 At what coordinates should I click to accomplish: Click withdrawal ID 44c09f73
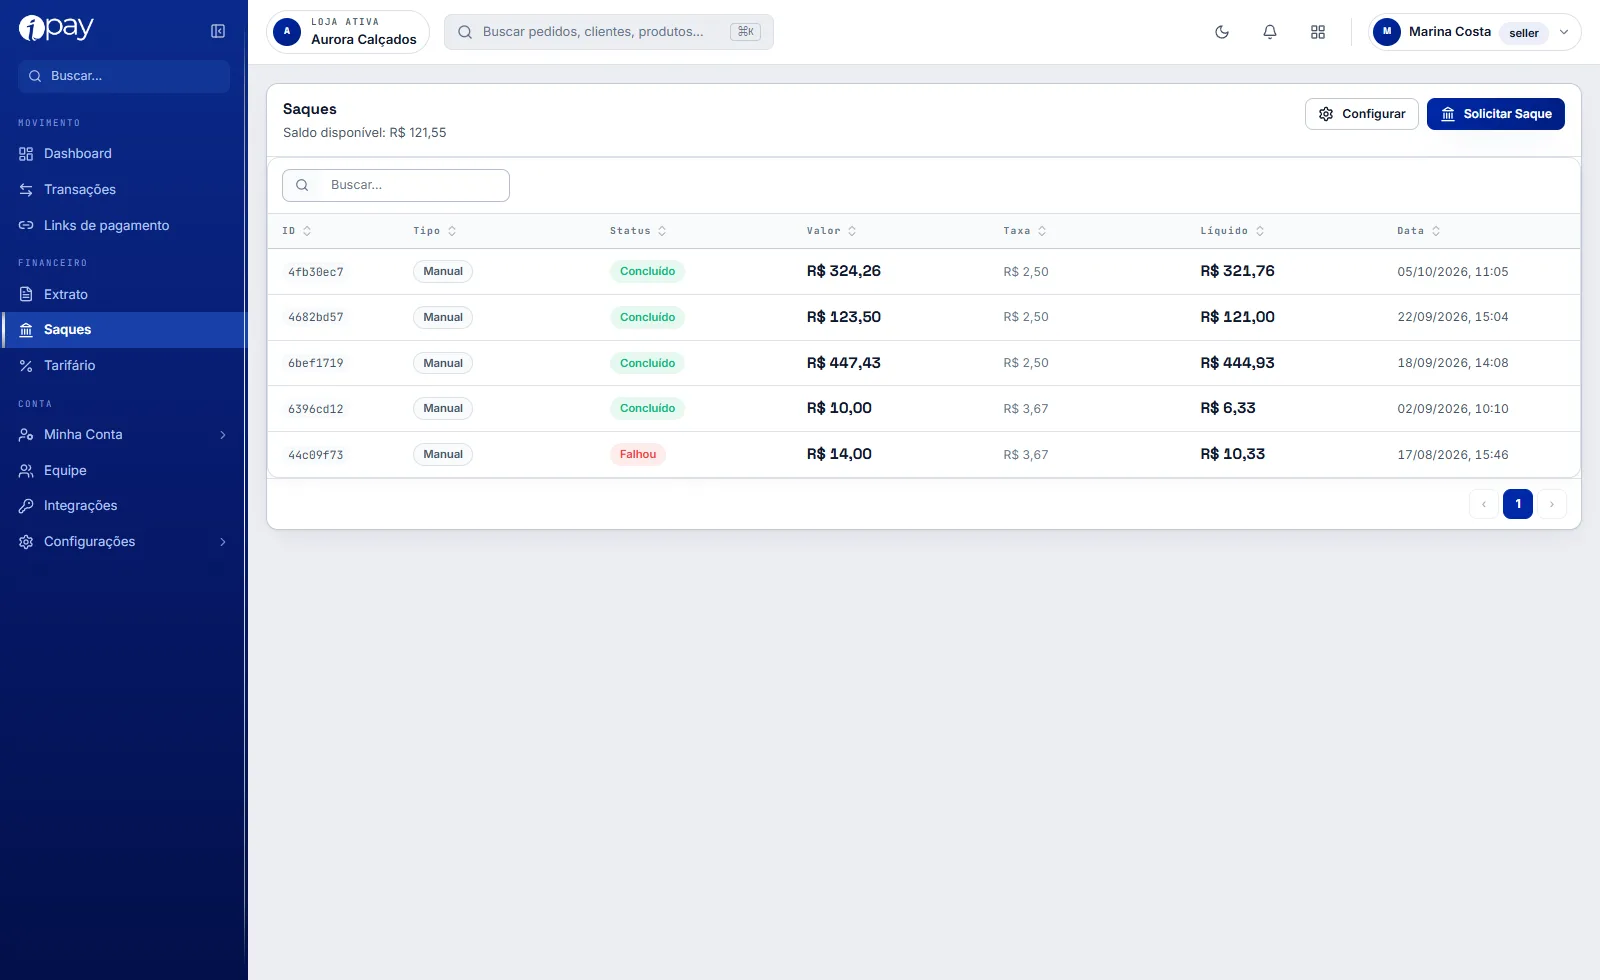[x=316, y=455]
